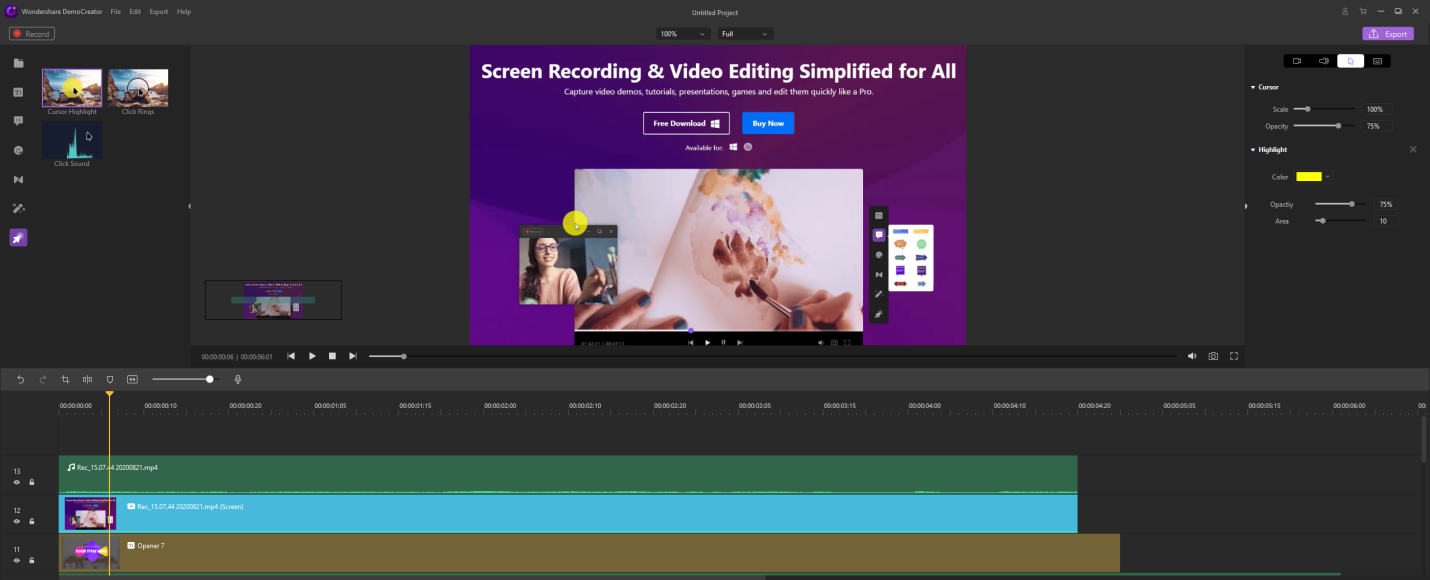Toggle lock on track 13
This screenshot has height=580, width=1430.
tap(32, 482)
